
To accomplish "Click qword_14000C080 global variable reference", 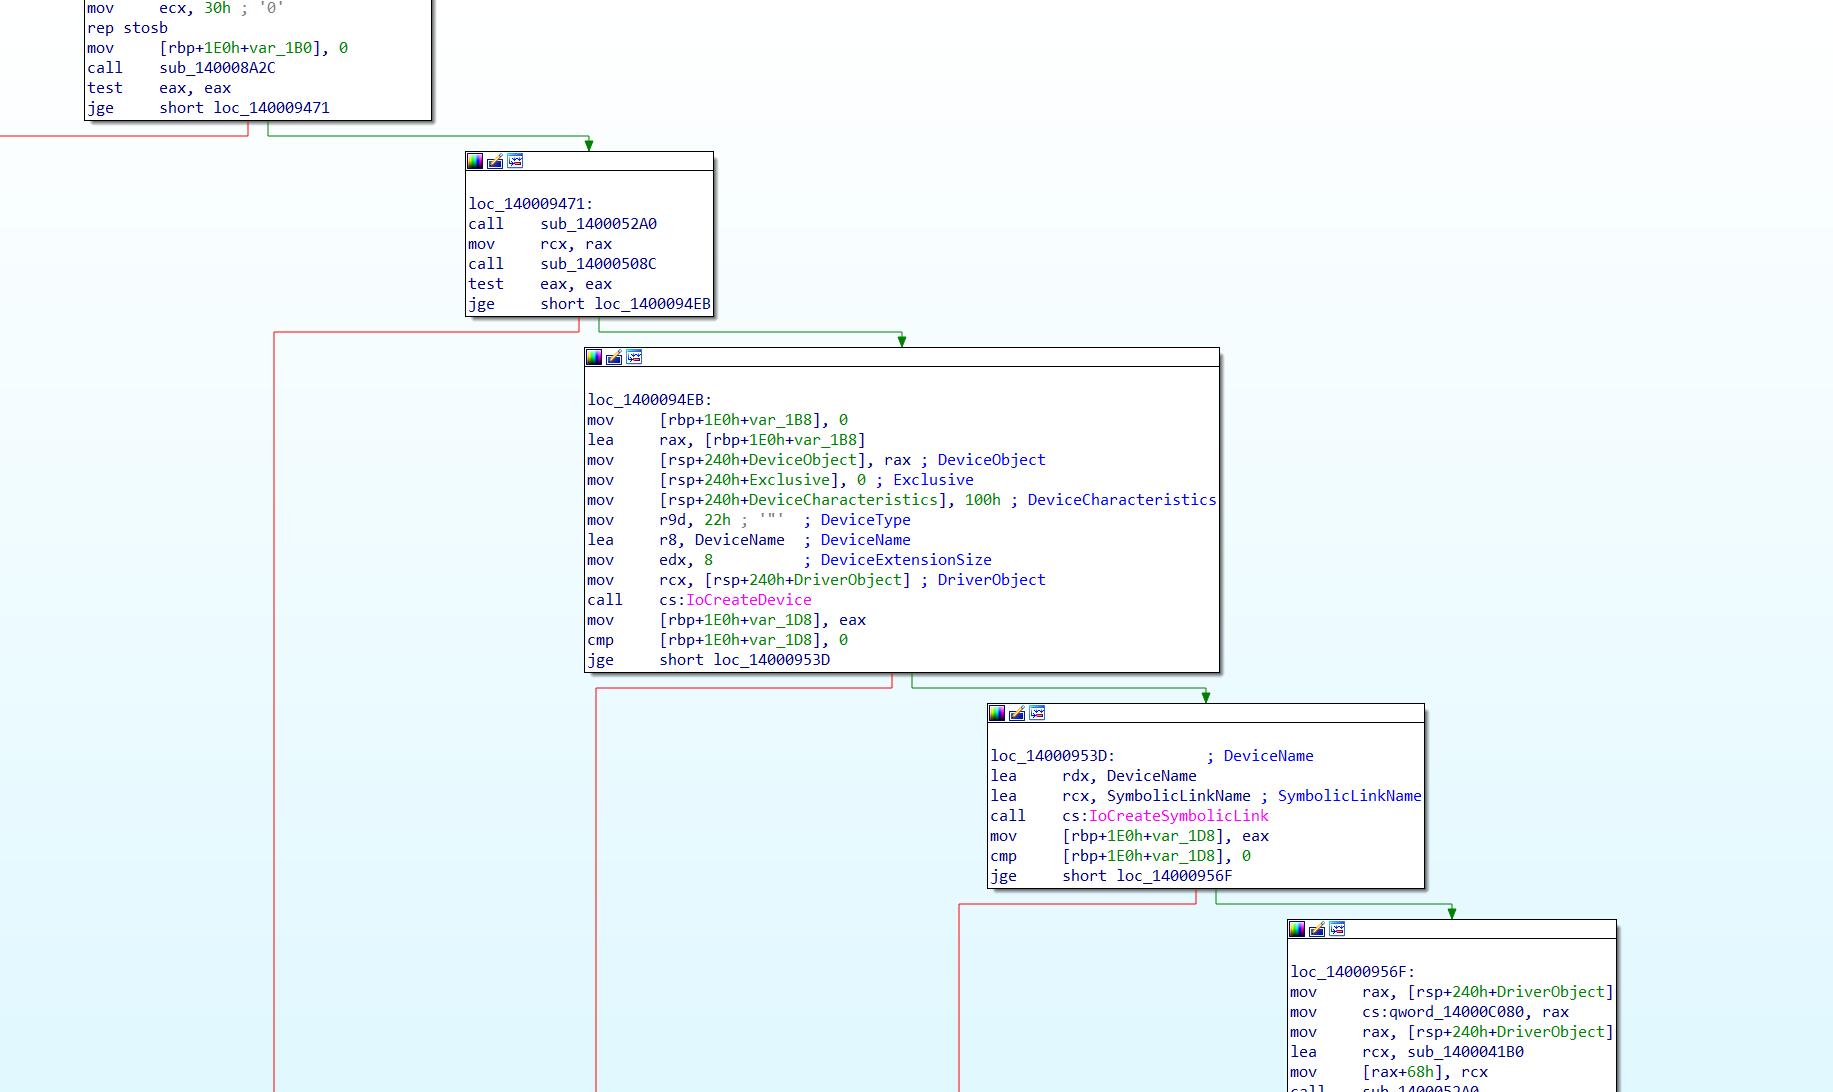I will [1454, 1012].
